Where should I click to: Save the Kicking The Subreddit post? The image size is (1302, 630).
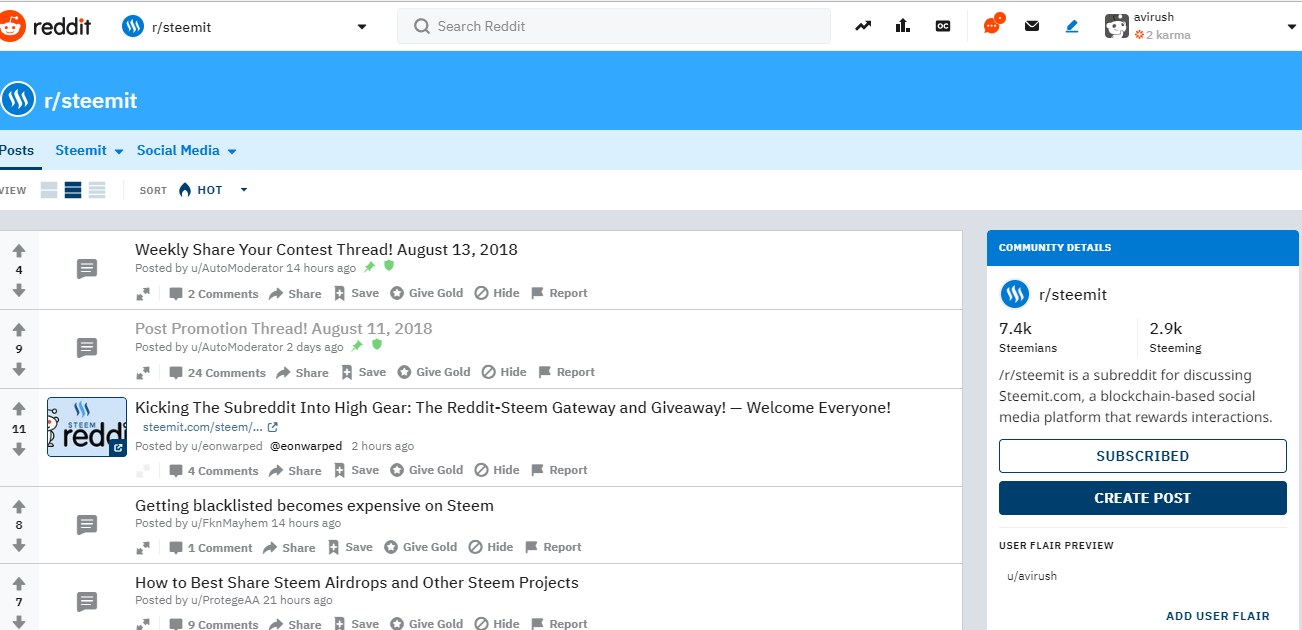pyautogui.click(x=356, y=470)
